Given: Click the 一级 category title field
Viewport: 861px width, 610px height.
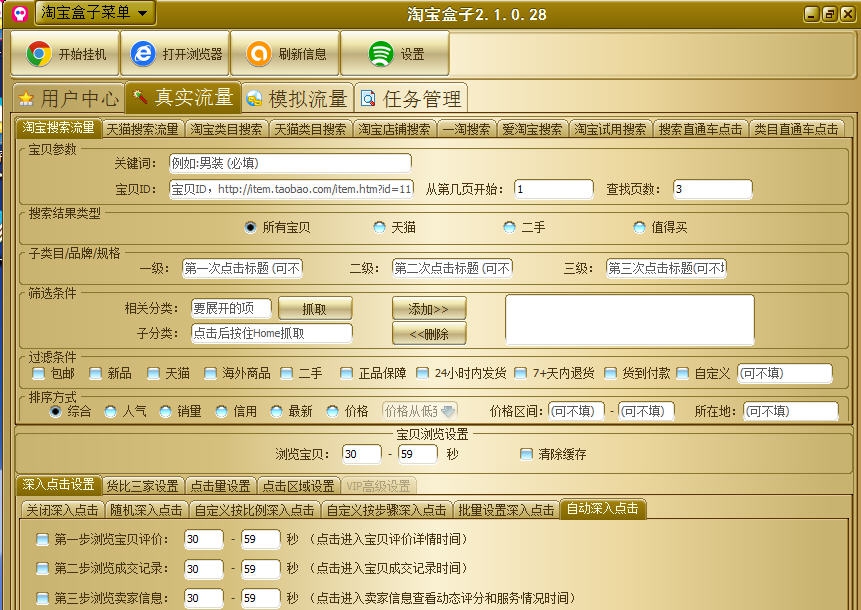Looking at the screenshot, I should point(242,268).
